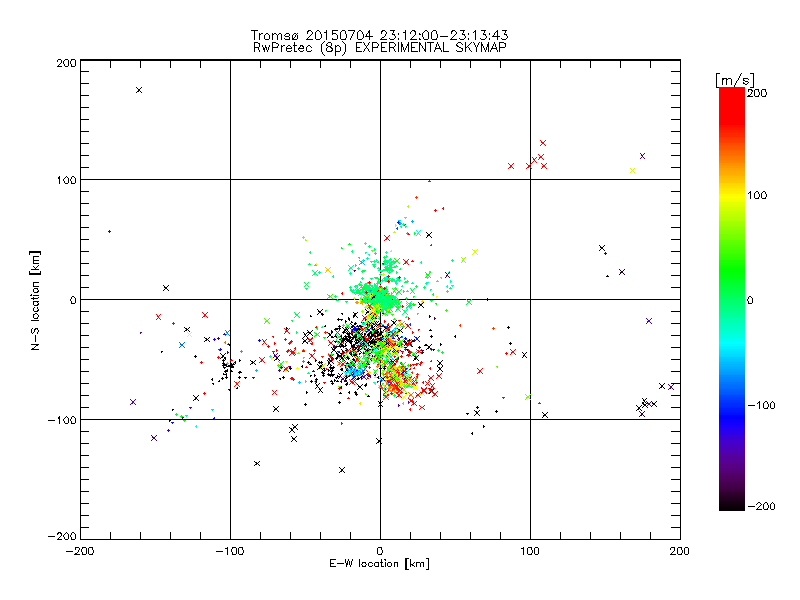The image size is (800, 600).
Task: Click the x-axis tick label "100"
Action: [530, 551]
